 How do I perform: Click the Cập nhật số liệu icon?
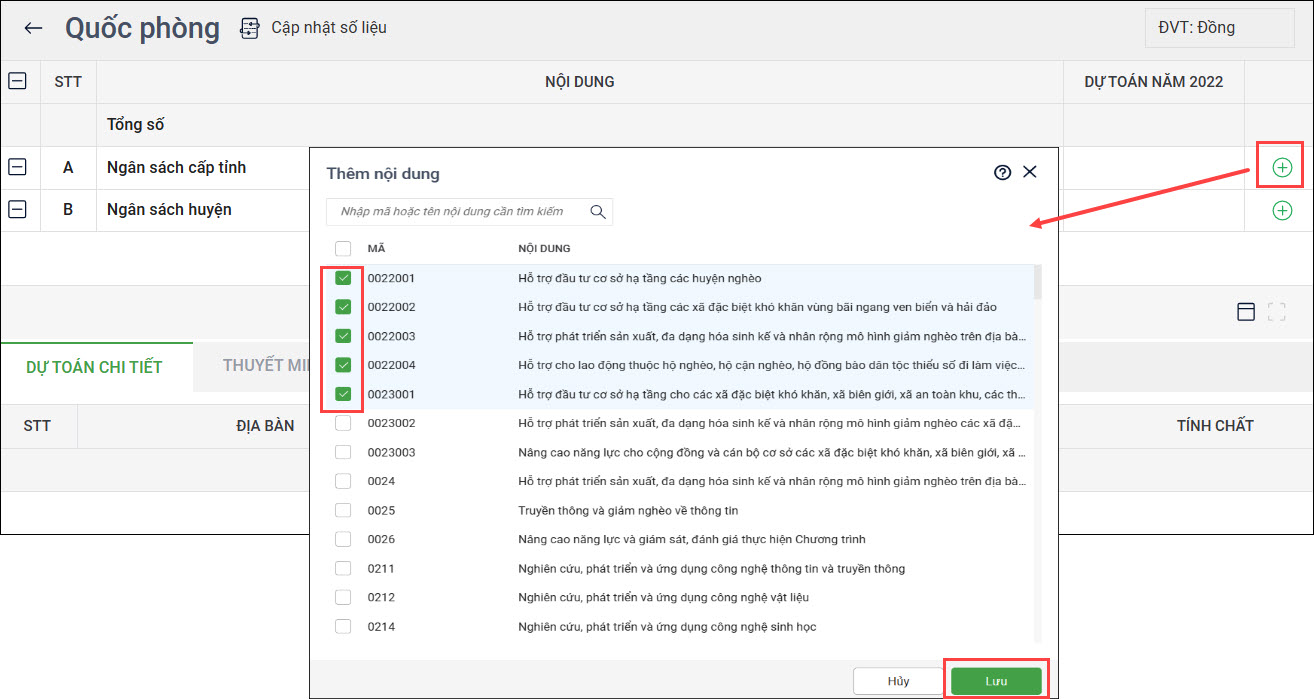pos(250,28)
